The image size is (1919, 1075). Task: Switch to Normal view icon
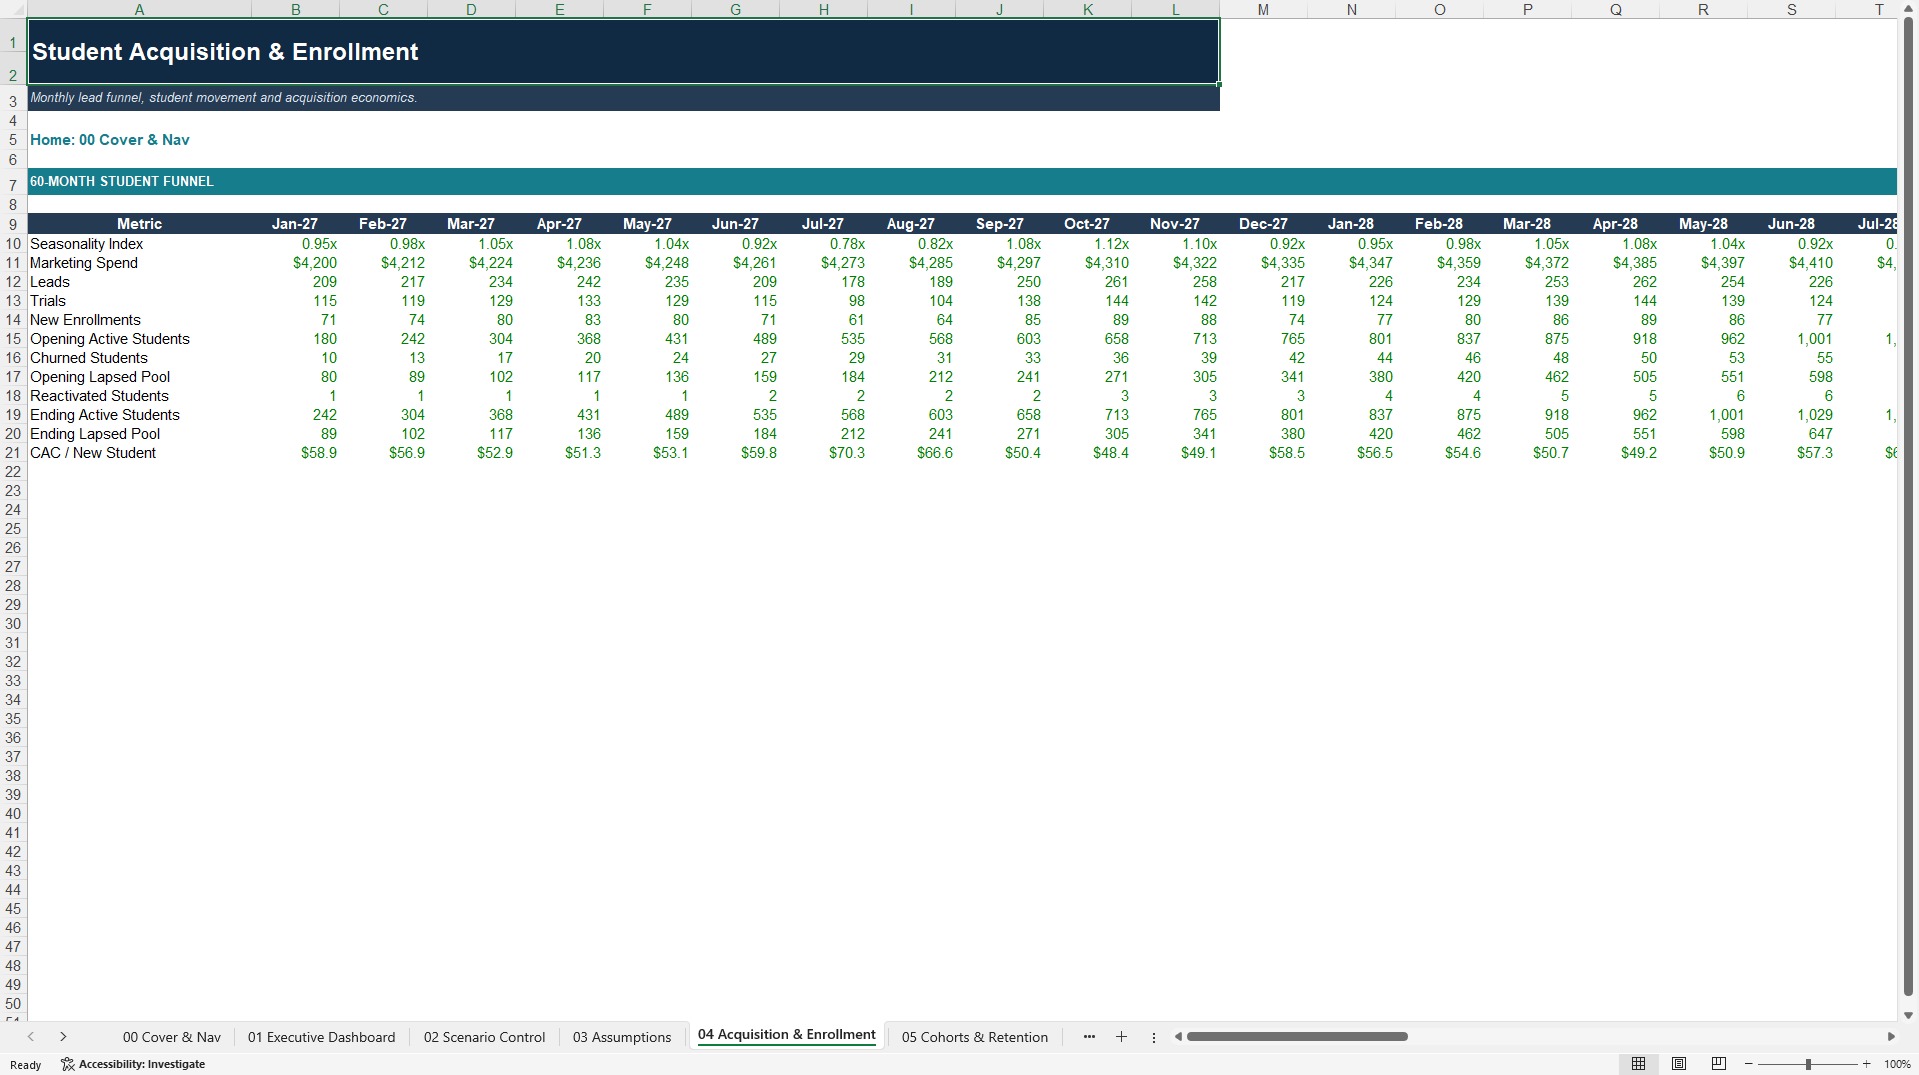(x=1638, y=1064)
